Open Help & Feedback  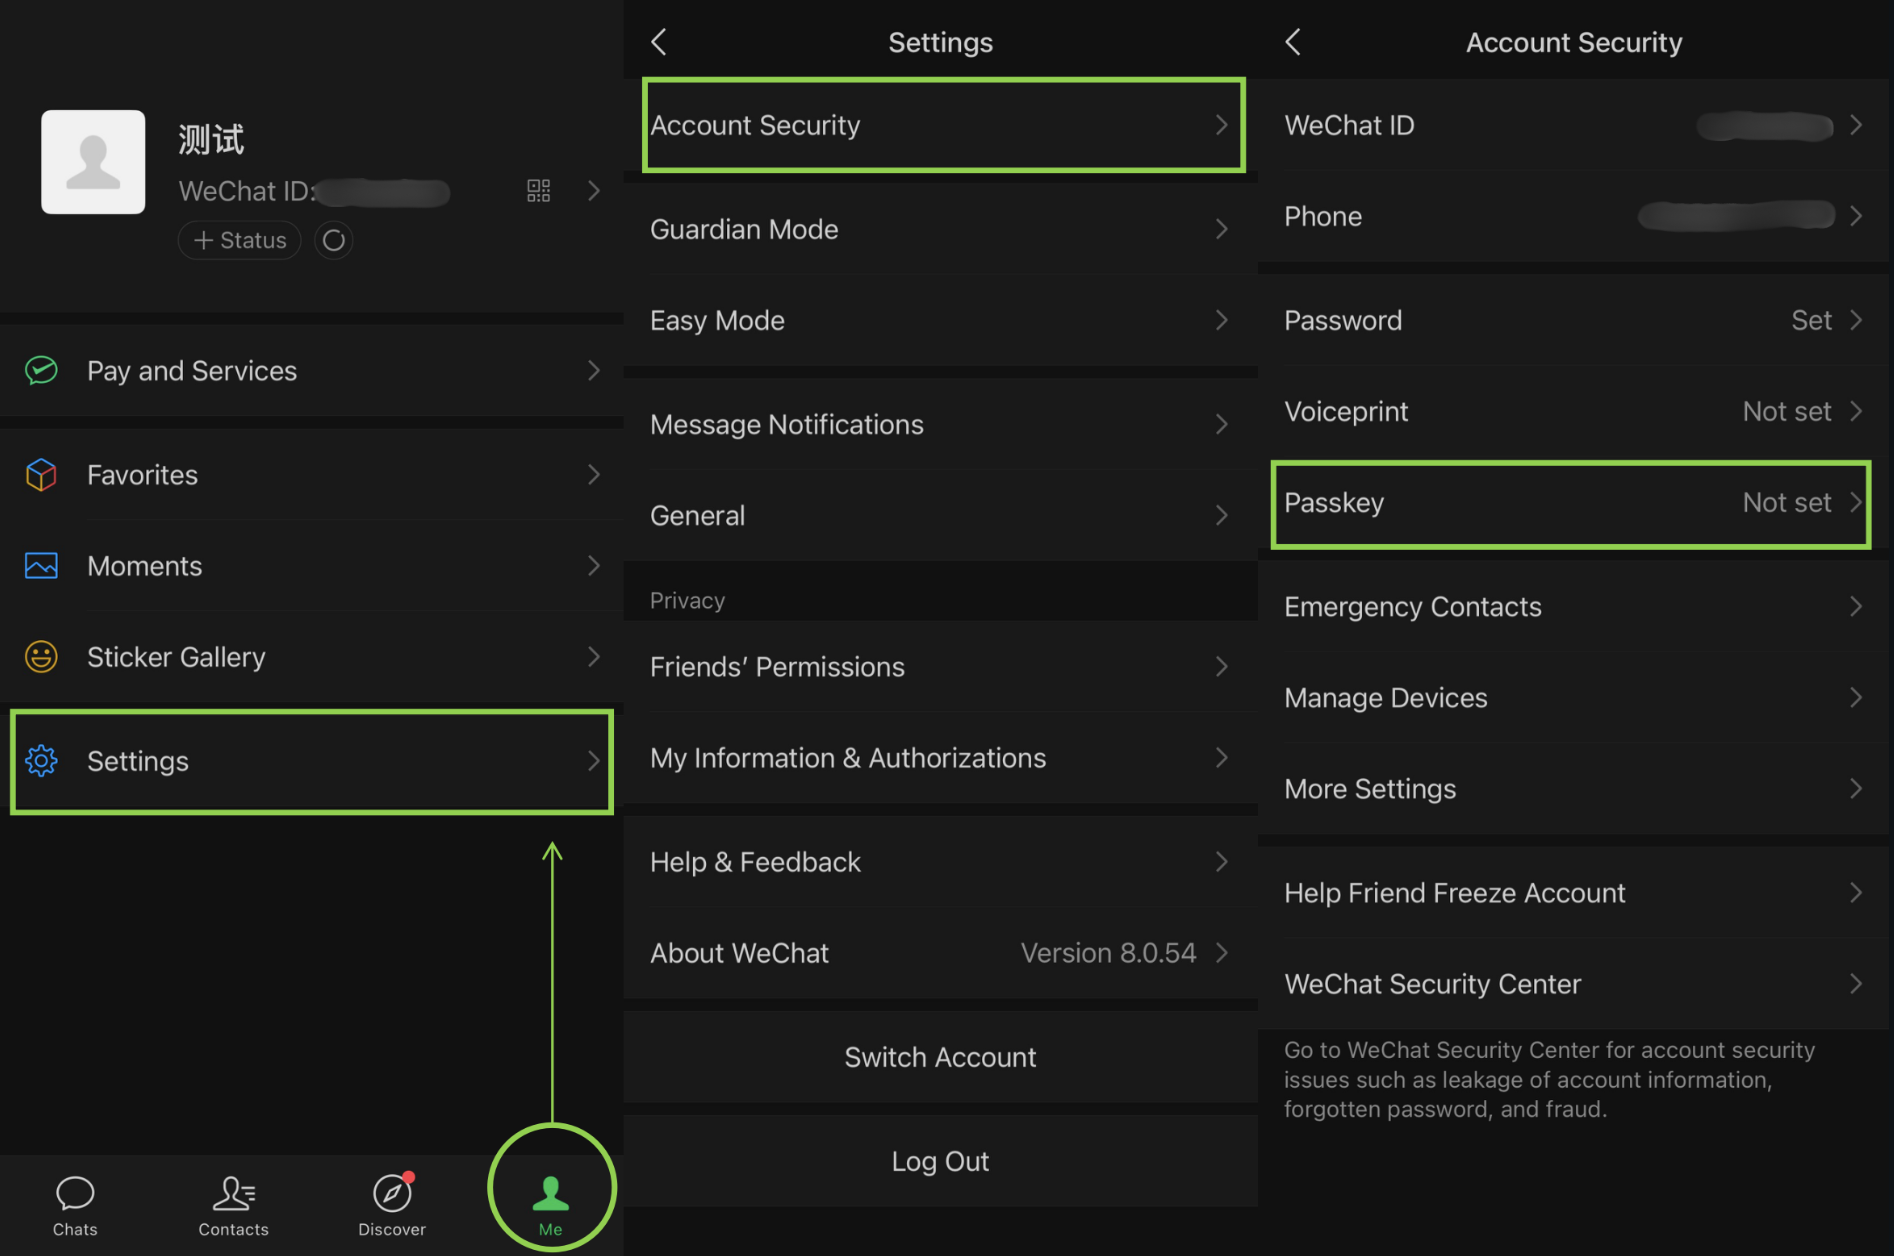[x=755, y=861]
